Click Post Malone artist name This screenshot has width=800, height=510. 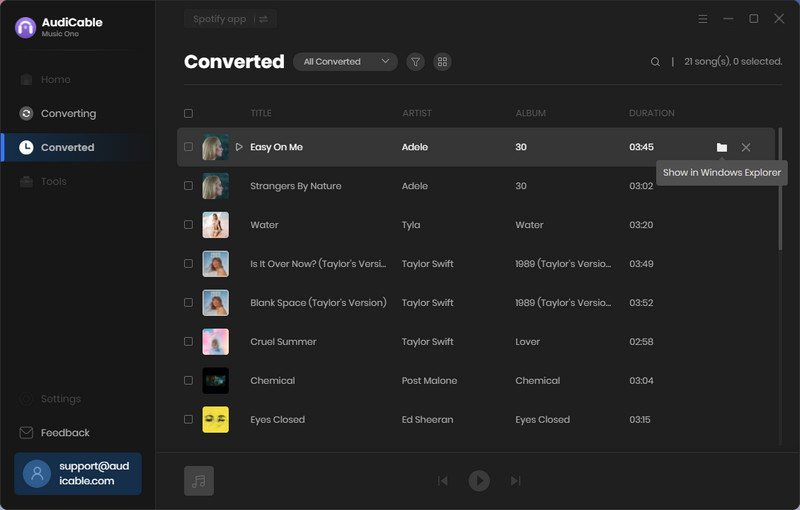tap(429, 380)
